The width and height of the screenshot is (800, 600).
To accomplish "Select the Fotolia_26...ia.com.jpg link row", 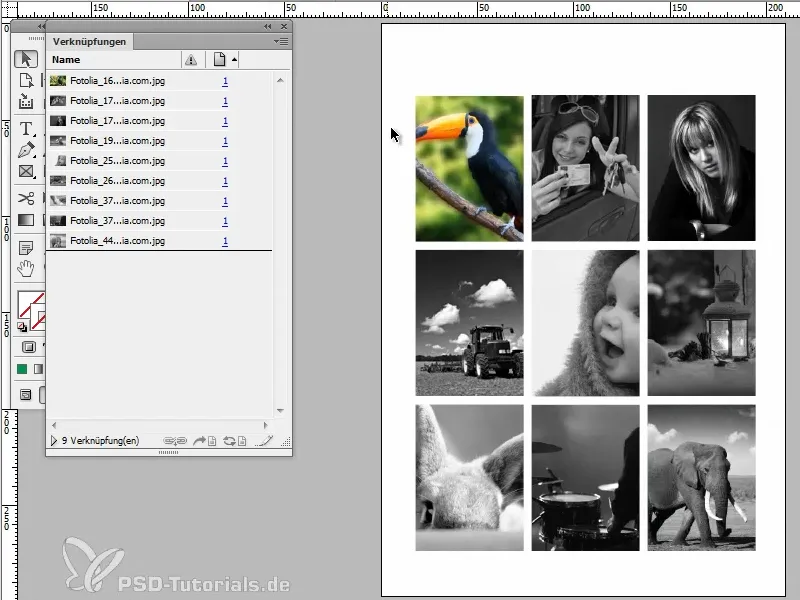I will click(x=160, y=181).
